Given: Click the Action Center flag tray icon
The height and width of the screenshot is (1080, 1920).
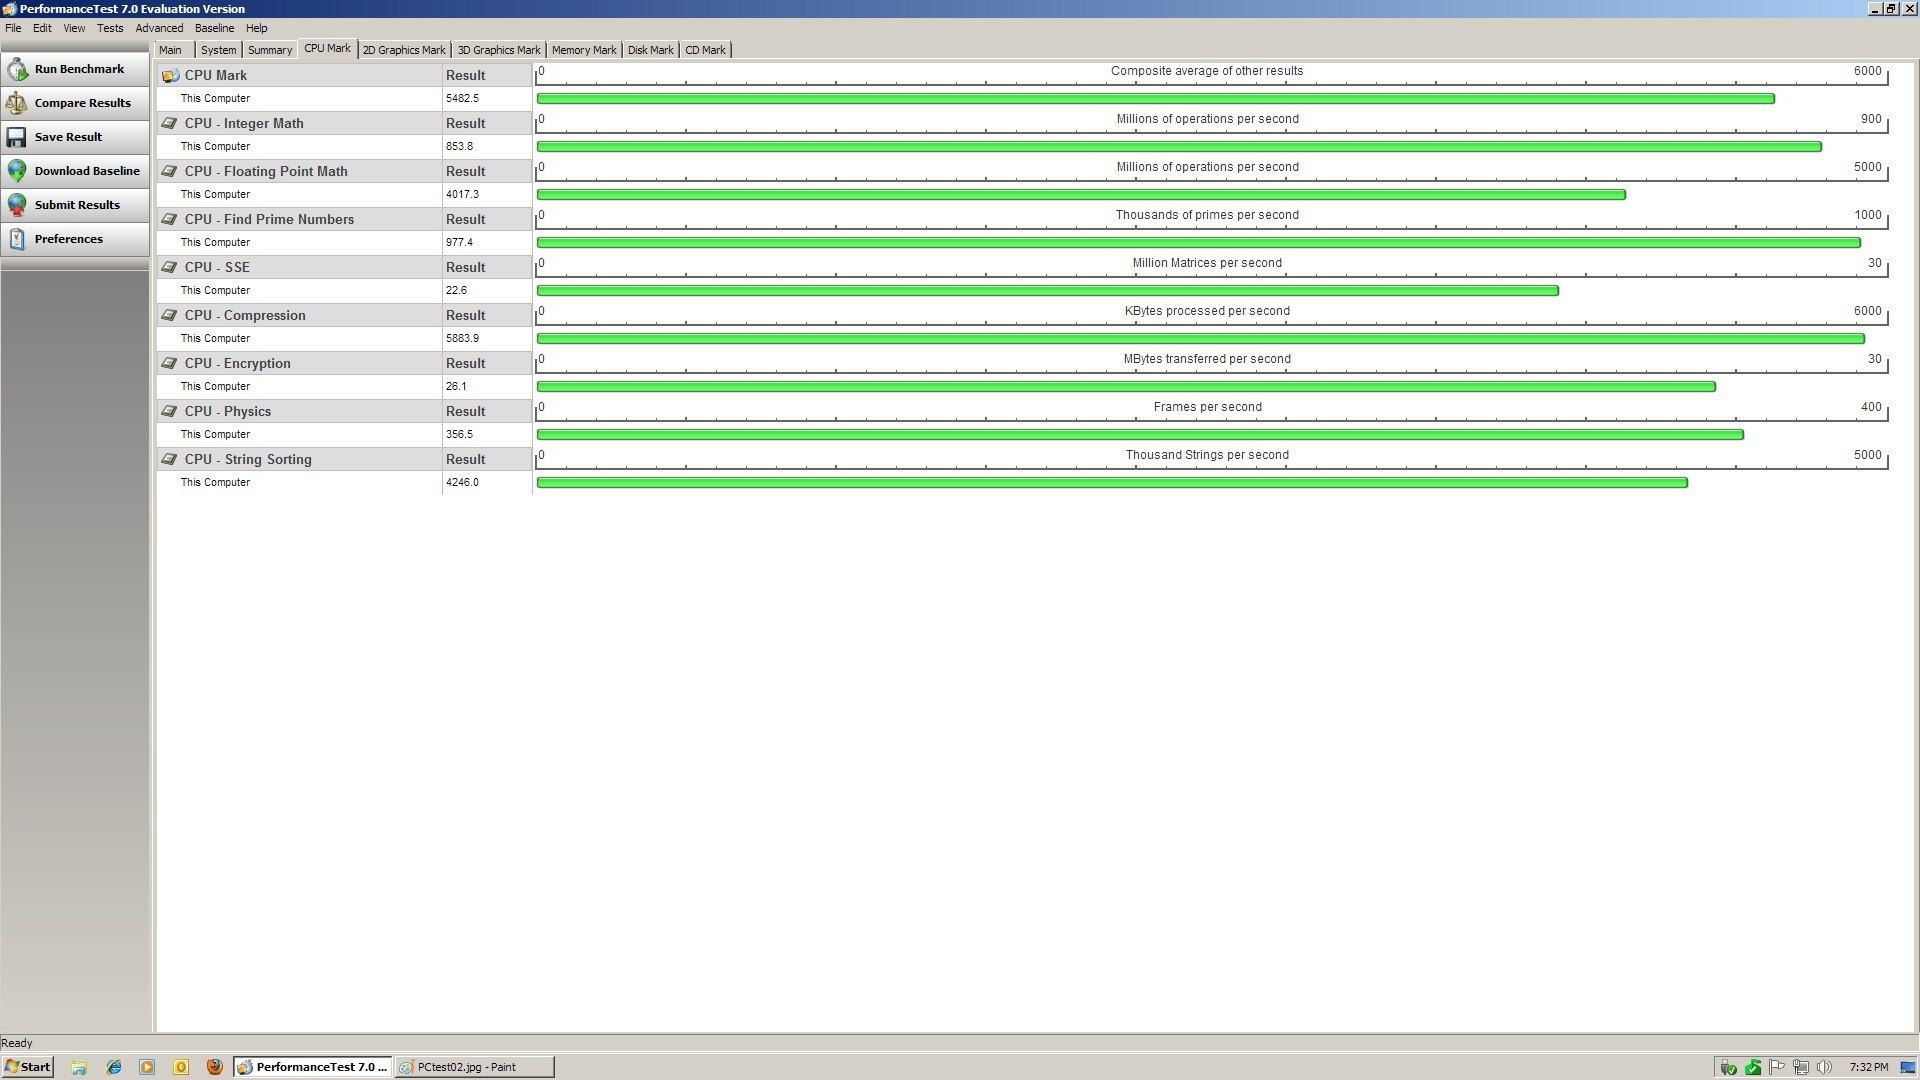Looking at the screenshot, I should [x=1777, y=1067].
